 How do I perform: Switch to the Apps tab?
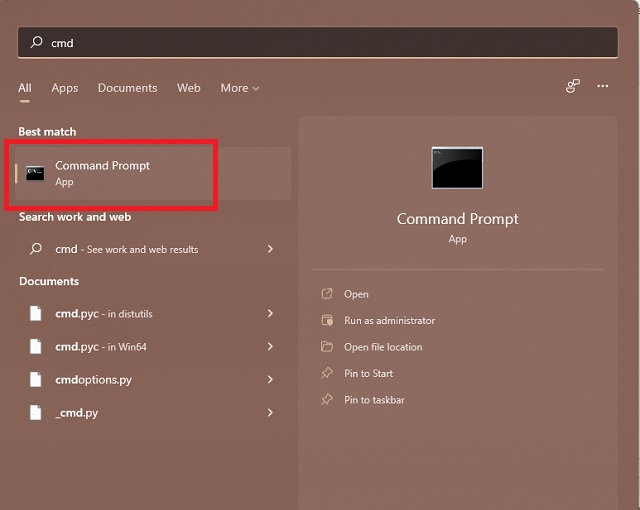[65, 88]
